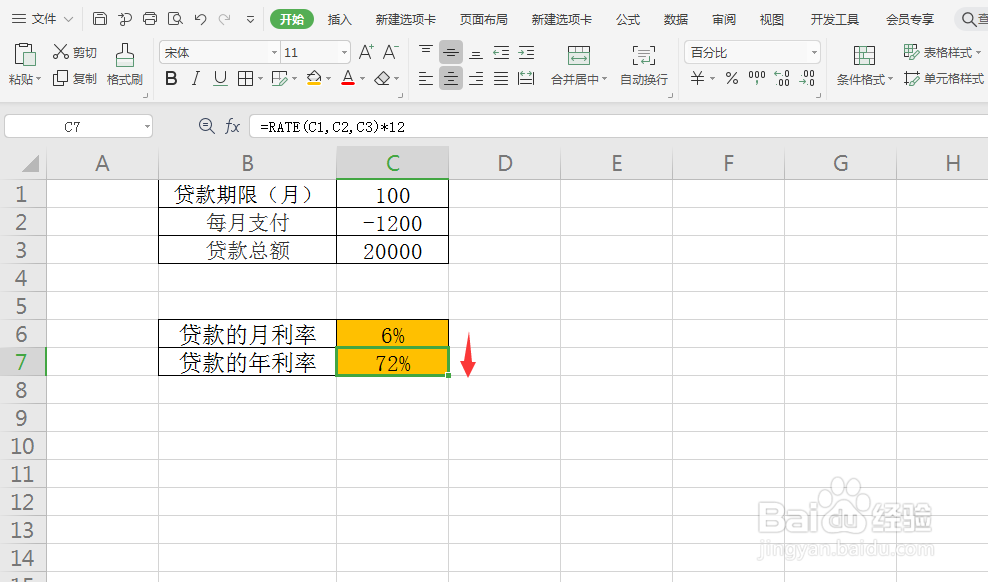
Task: Toggle middle vertical alignment
Action: pyautogui.click(x=451, y=52)
